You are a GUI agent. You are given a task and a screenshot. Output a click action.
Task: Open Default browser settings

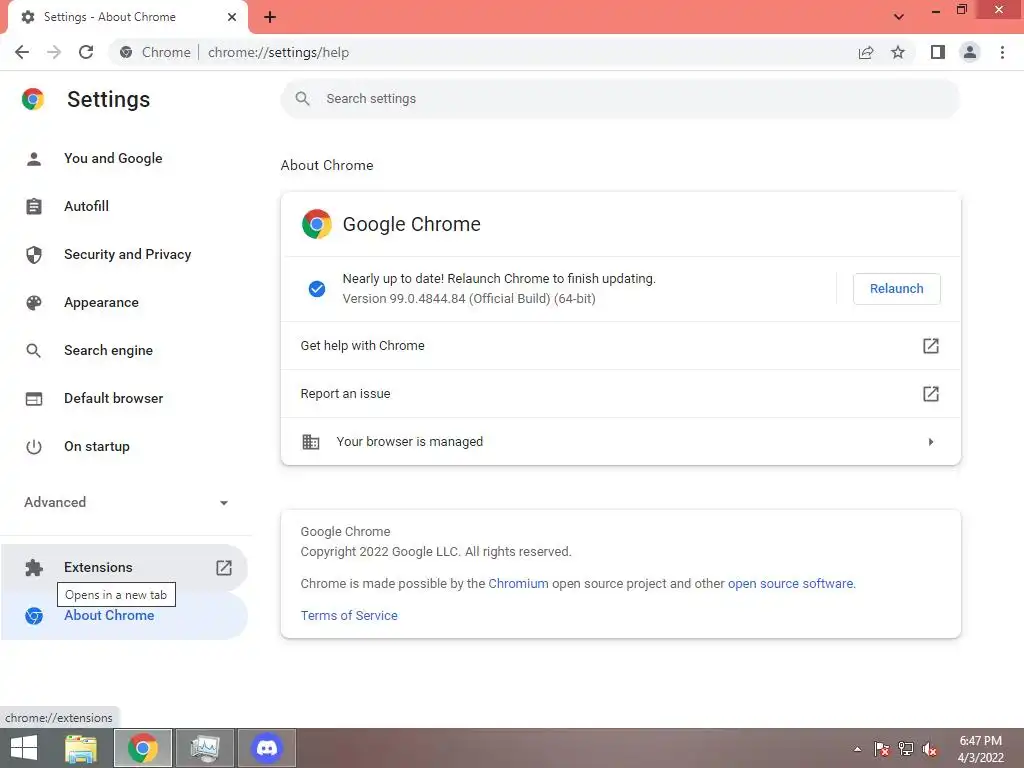(x=124, y=398)
